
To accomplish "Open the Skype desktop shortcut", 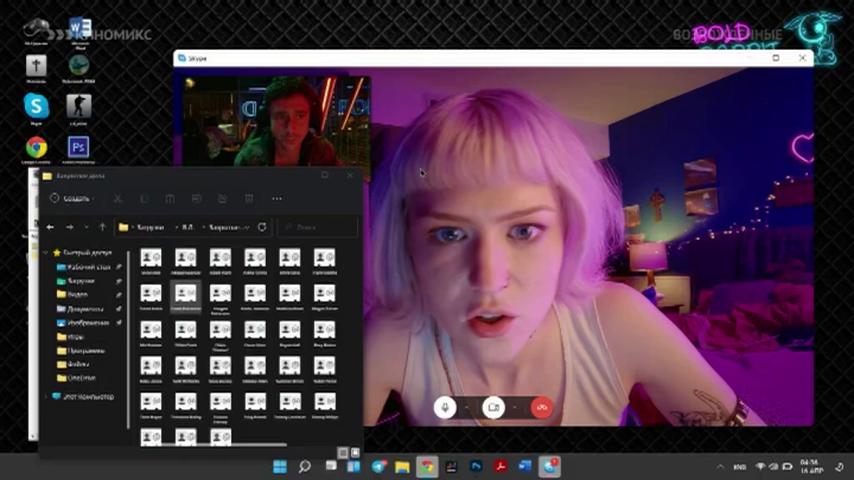I will click(36, 108).
